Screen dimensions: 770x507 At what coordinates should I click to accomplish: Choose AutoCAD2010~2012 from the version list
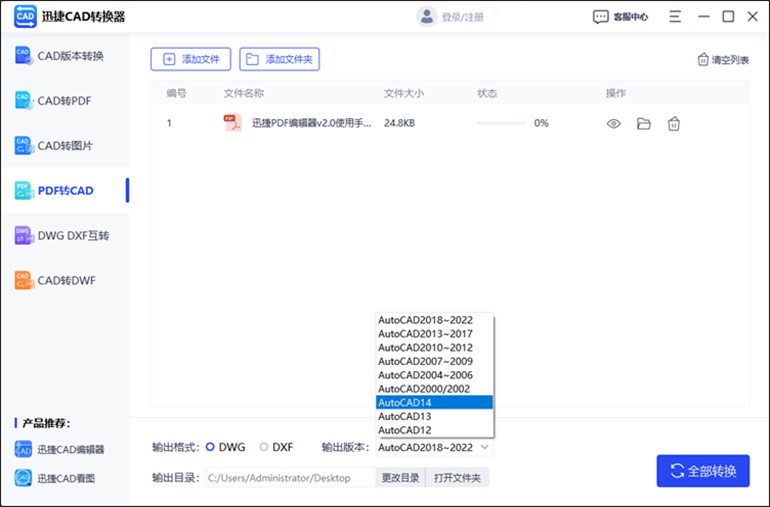(x=434, y=347)
